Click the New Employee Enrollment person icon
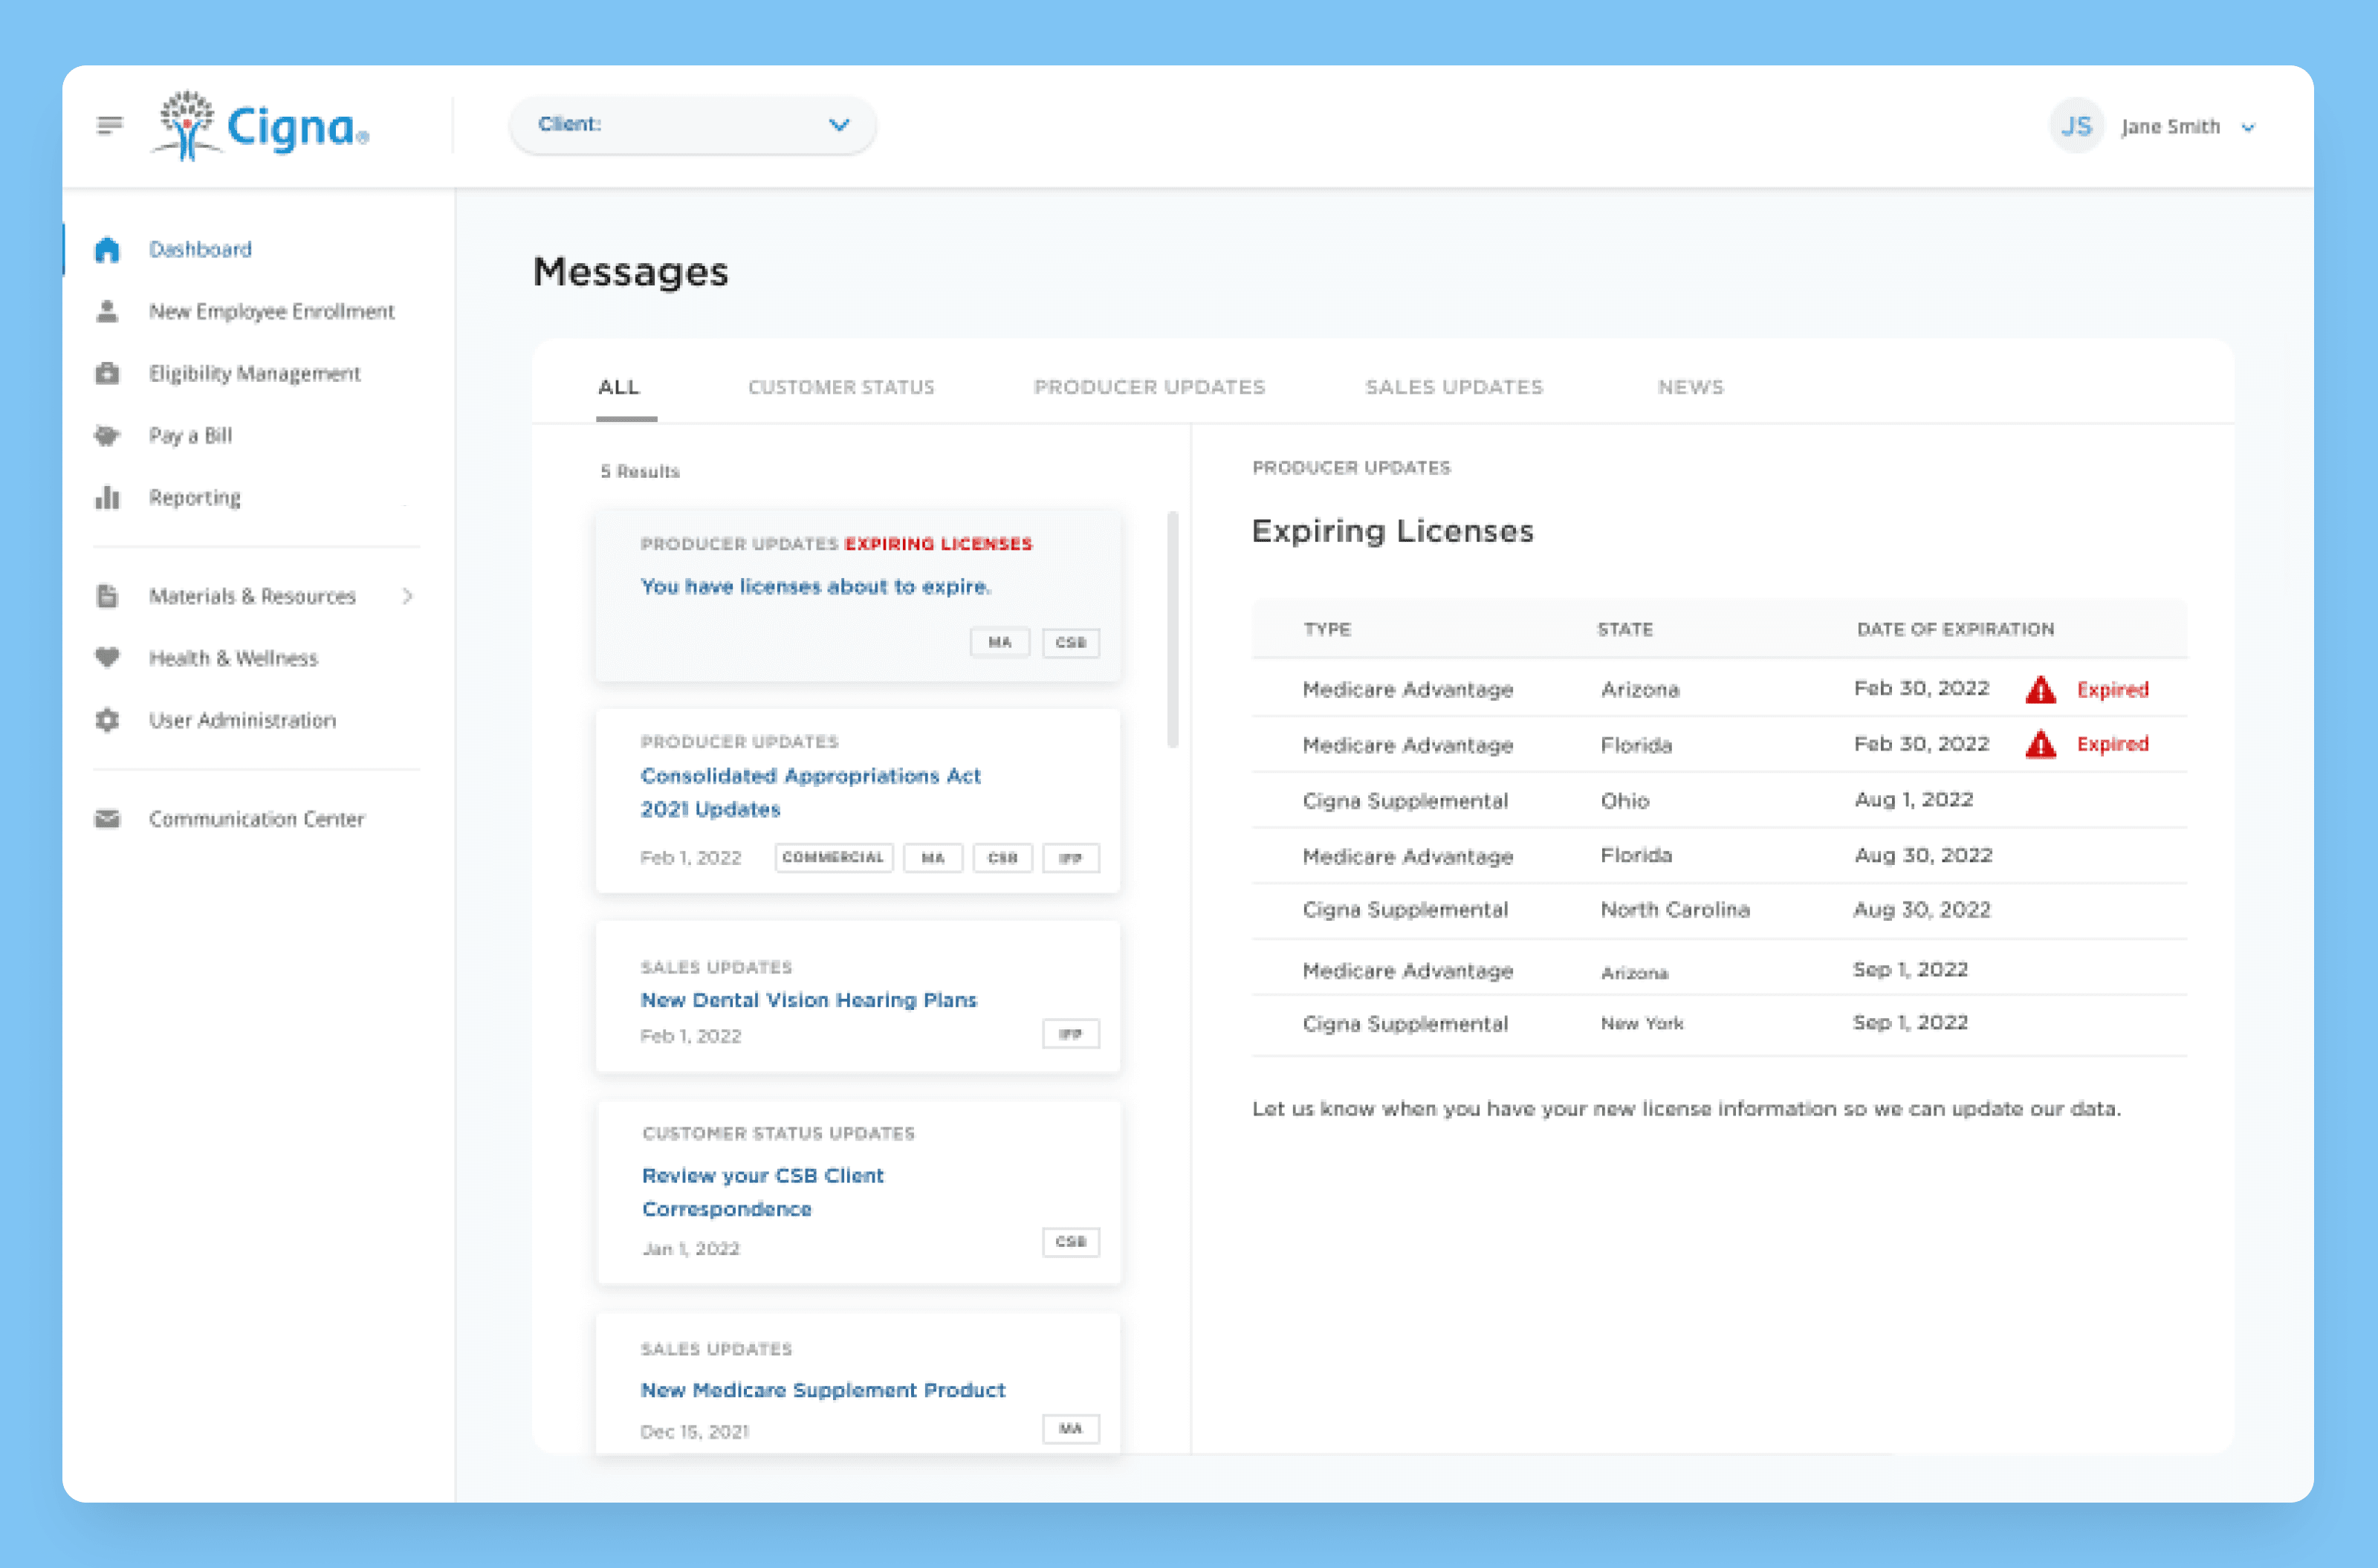This screenshot has height=1568, width=2378. pyautogui.click(x=107, y=311)
